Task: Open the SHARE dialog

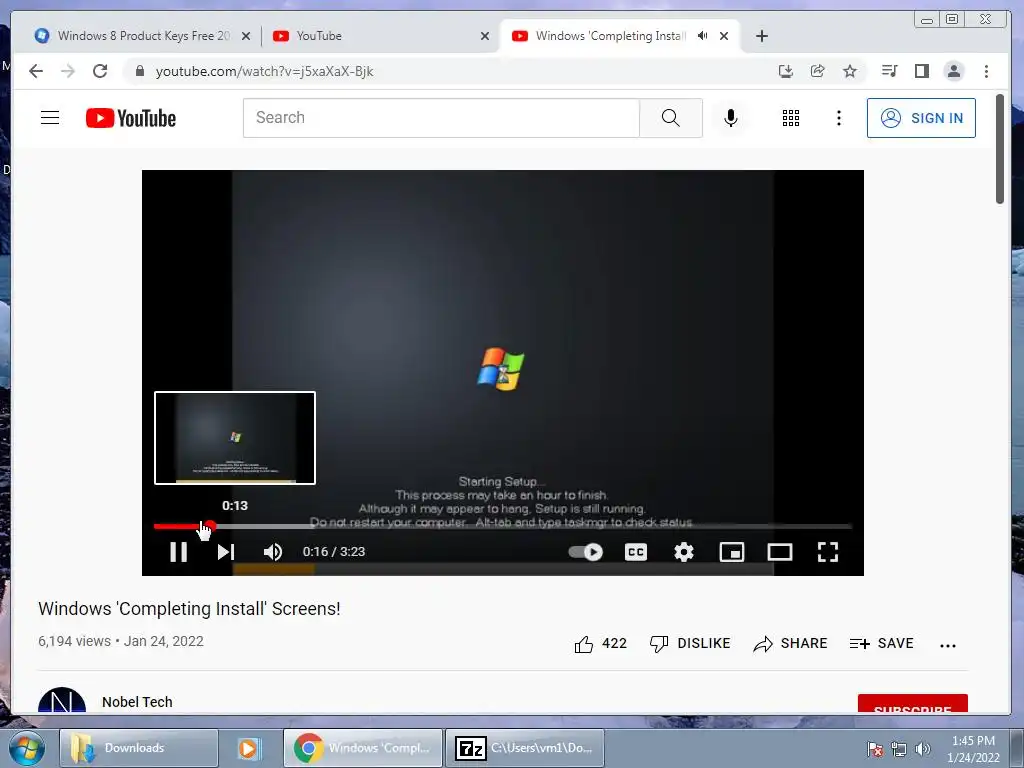Action: click(790, 644)
